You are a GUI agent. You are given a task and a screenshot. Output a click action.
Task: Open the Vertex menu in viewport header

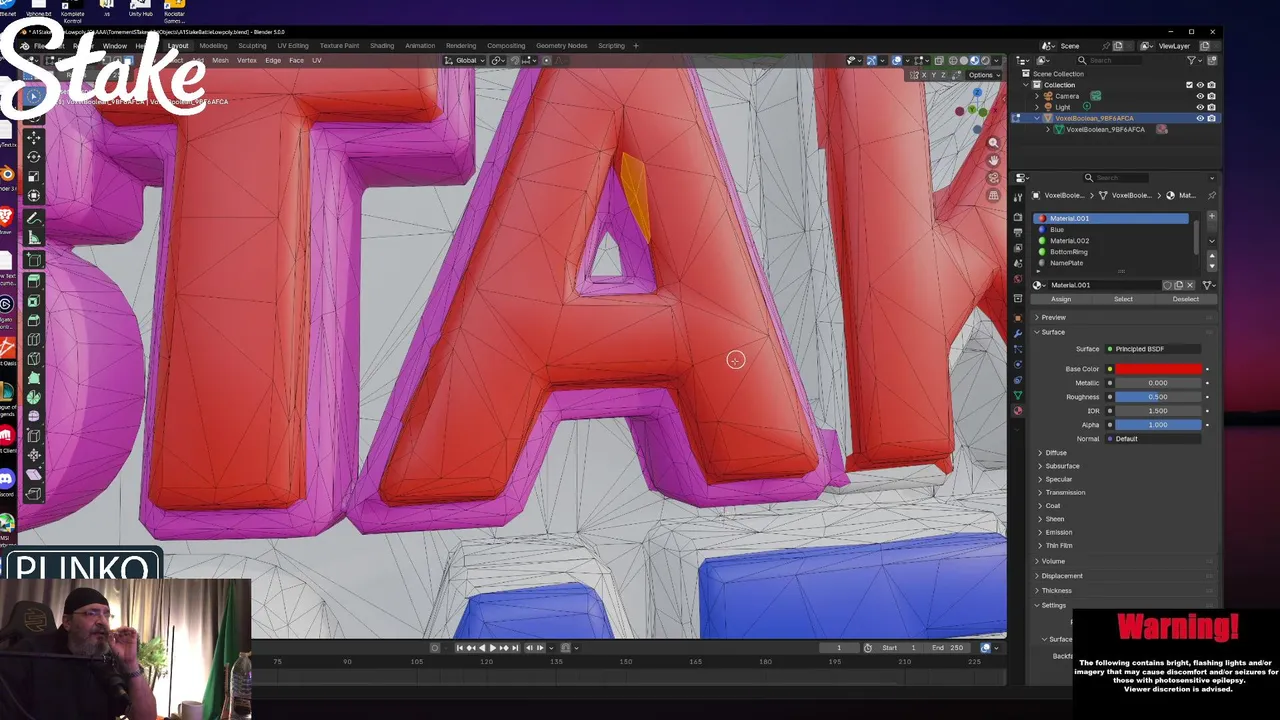click(246, 60)
